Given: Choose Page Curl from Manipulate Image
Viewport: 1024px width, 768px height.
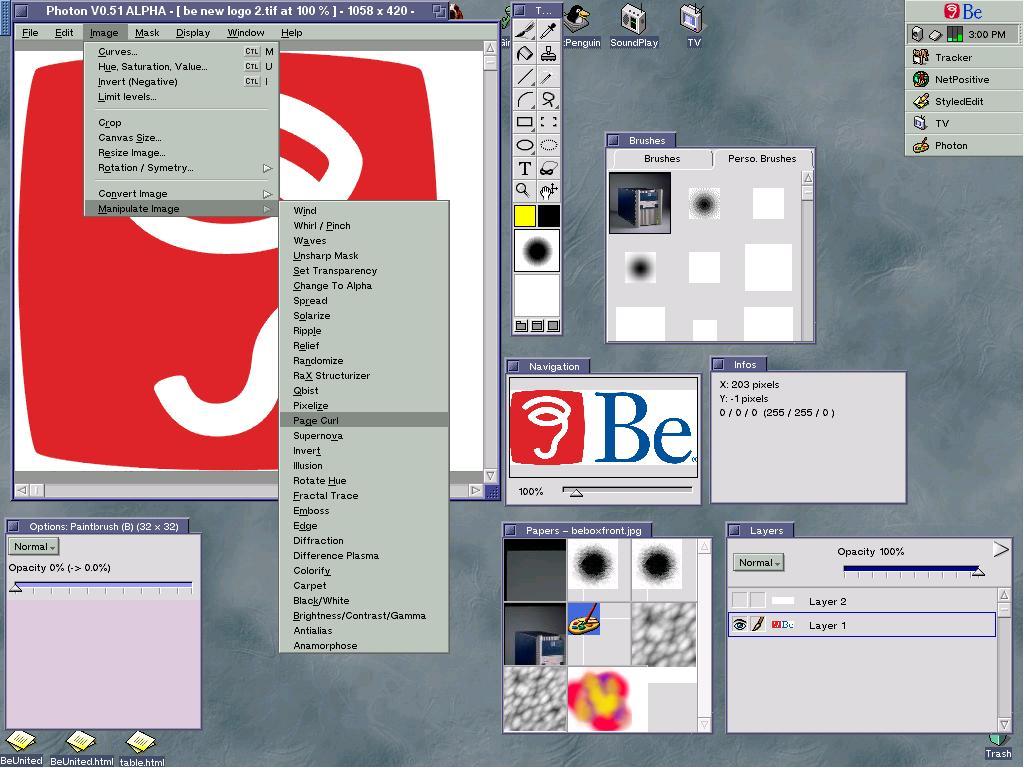Looking at the screenshot, I should coord(364,421).
